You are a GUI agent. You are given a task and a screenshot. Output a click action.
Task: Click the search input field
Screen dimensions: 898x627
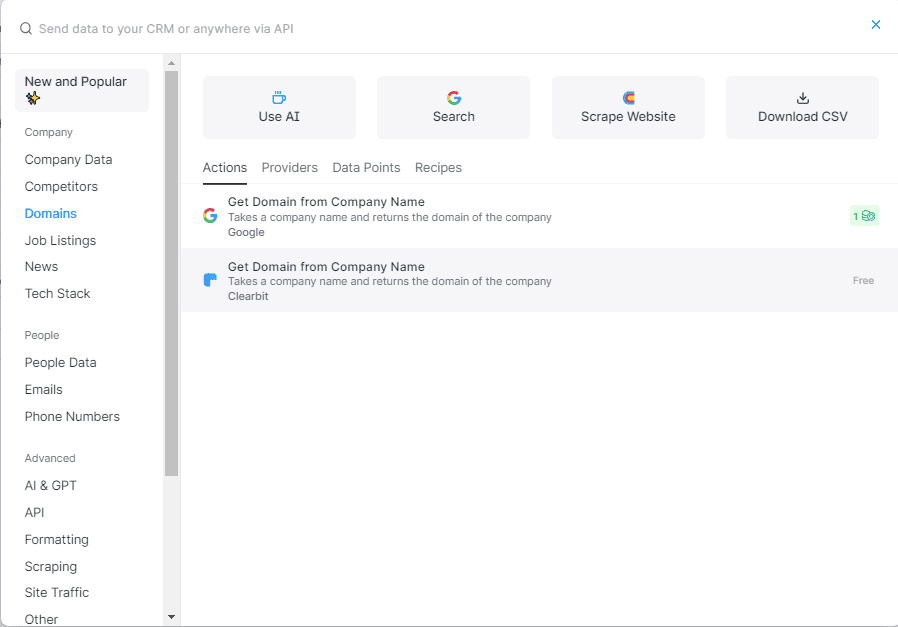400,29
